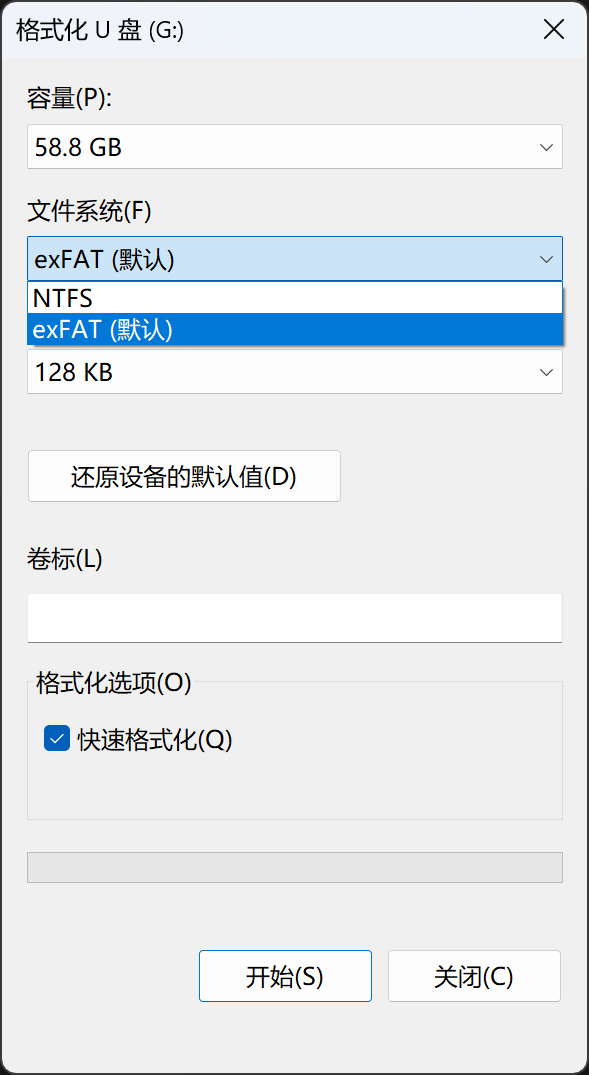Click the 容量(P) label
The height and width of the screenshot is (1075, 589).
pyautogui.click(x=69, y=99)
